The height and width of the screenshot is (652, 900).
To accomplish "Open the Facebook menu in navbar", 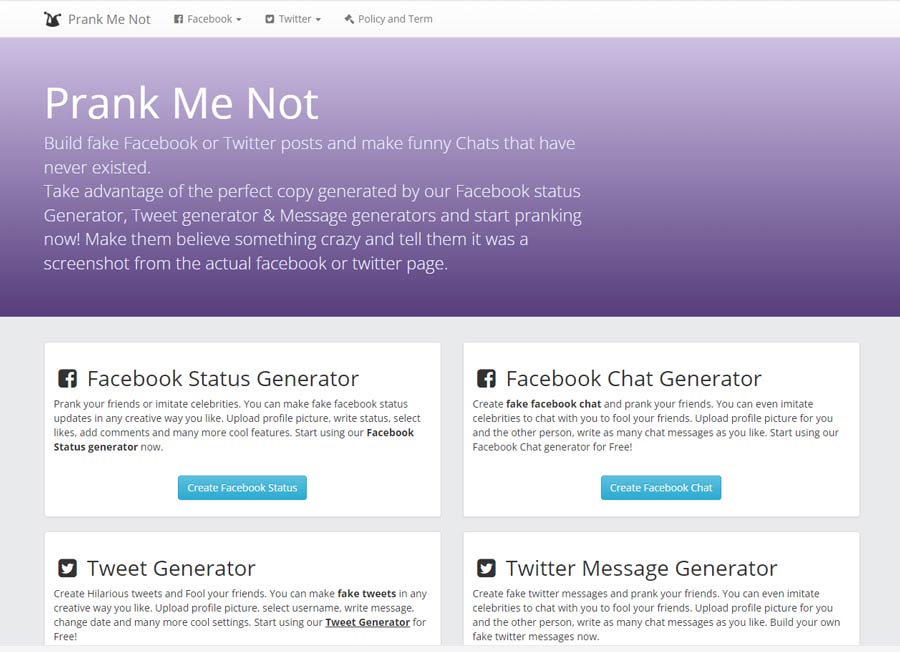I will [x=208, y=19].
